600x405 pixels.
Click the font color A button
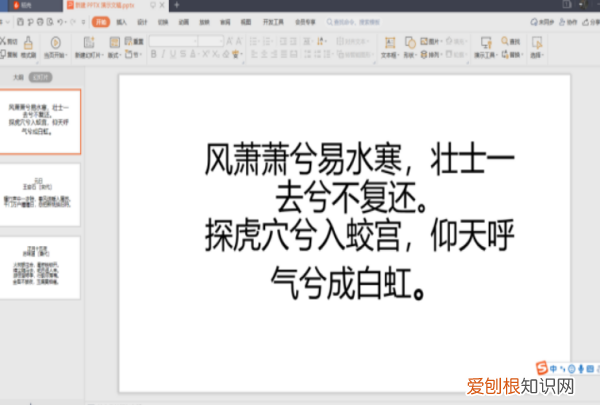tap(193, 54)
